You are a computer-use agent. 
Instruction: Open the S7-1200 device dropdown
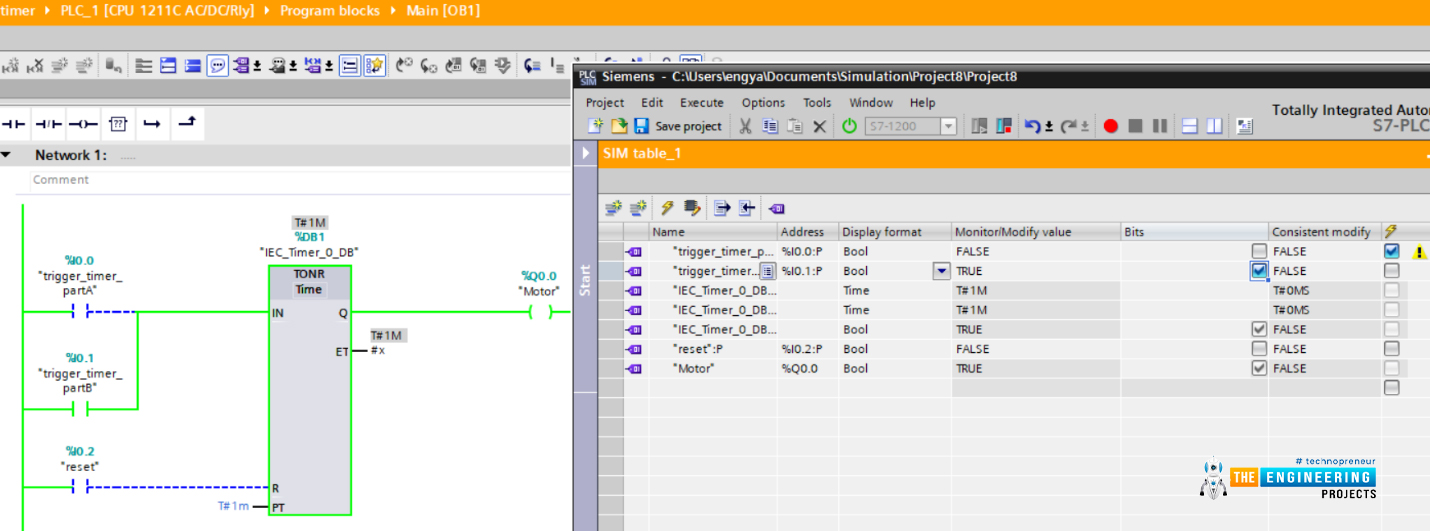click(948, 126)
